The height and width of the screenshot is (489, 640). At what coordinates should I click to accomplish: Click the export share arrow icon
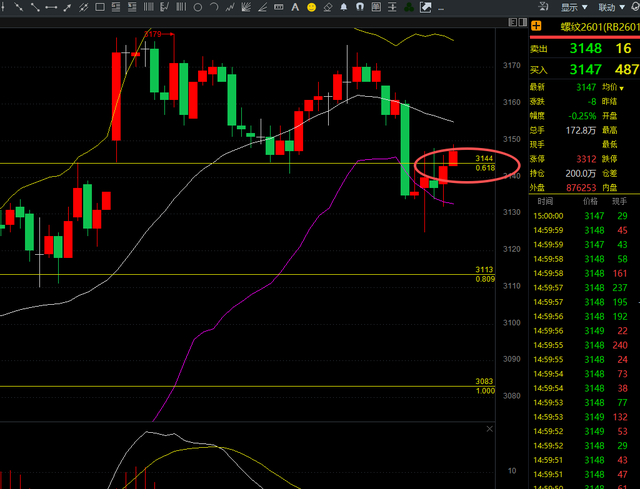(x=425, y=7)
